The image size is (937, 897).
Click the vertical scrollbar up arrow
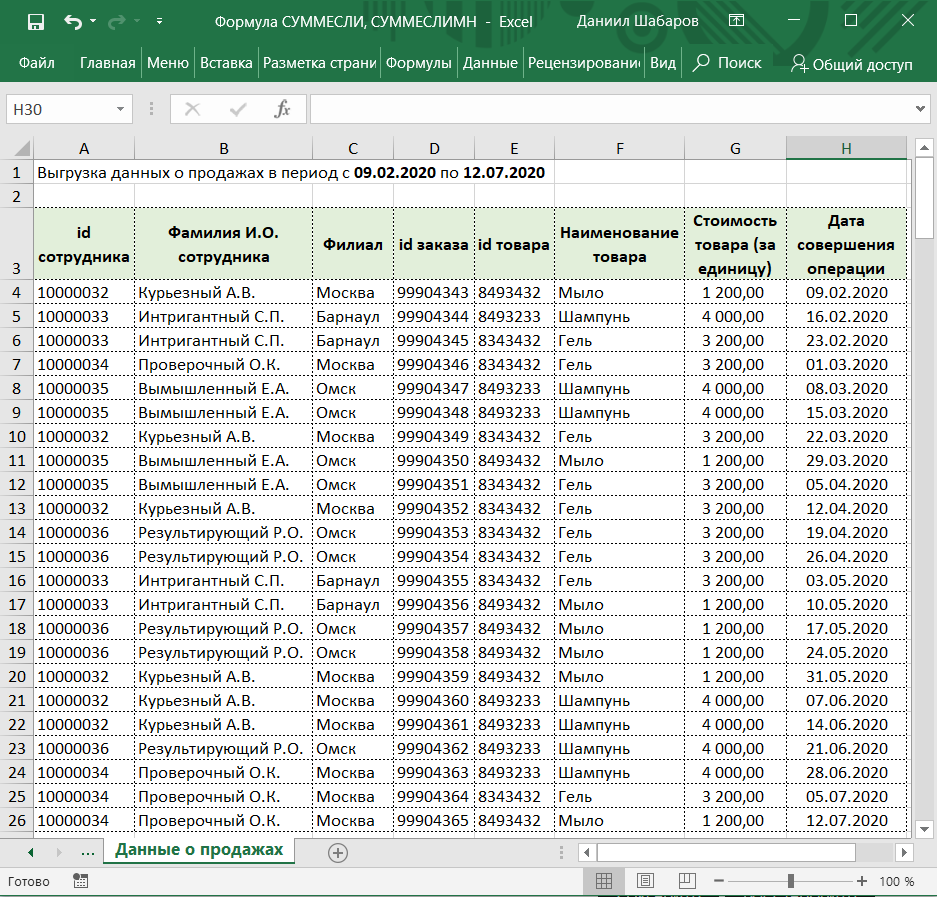click(924, 148)
